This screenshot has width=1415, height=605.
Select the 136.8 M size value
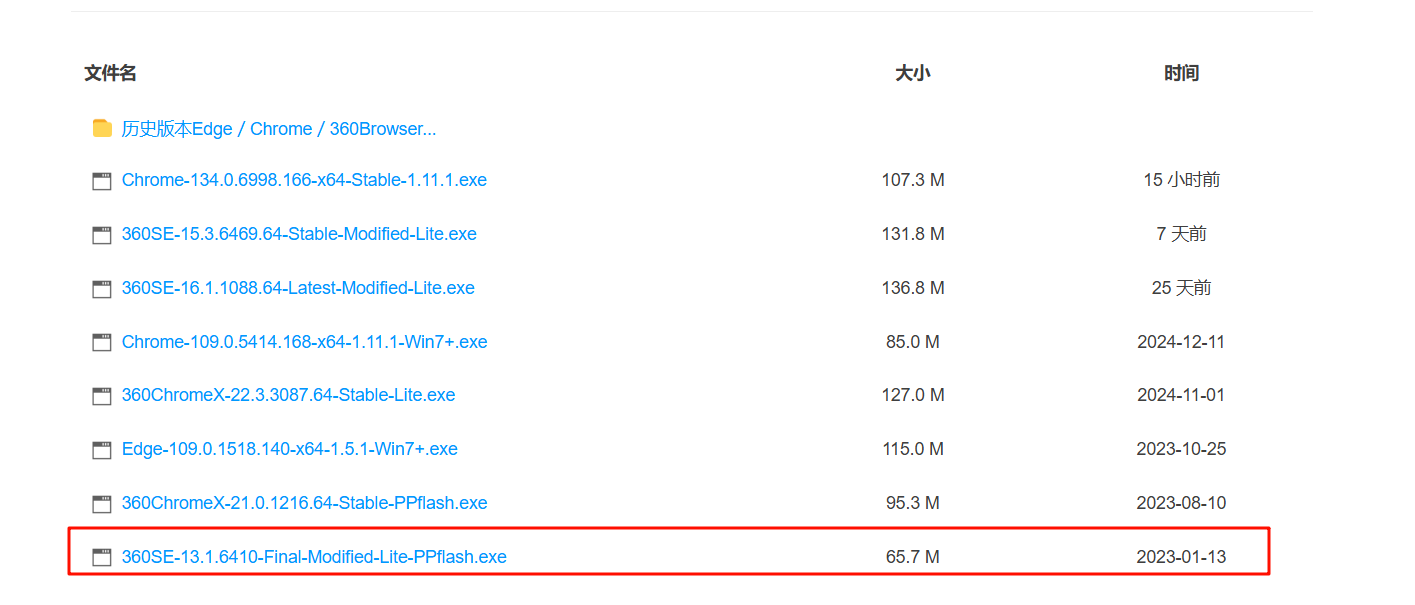(913, 288)
